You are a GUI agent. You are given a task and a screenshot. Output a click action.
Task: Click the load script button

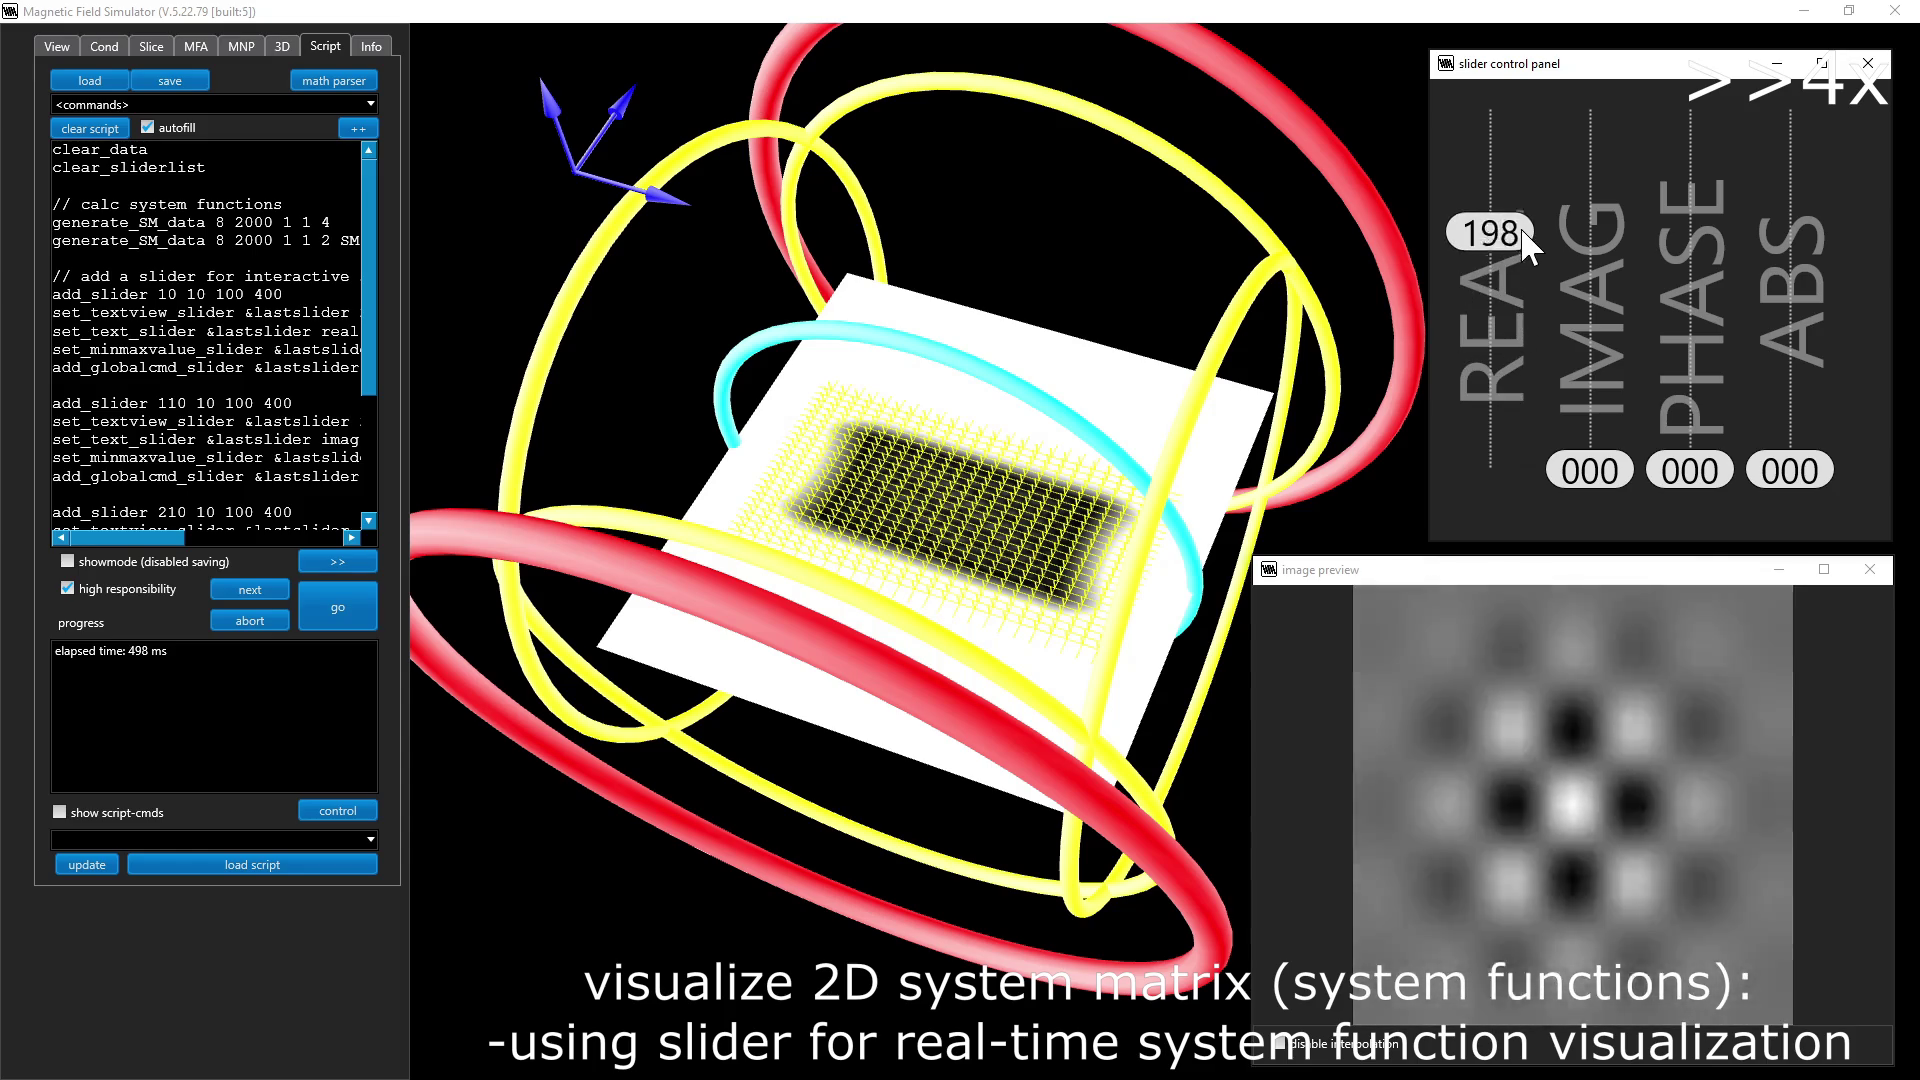tap(252, 865)
